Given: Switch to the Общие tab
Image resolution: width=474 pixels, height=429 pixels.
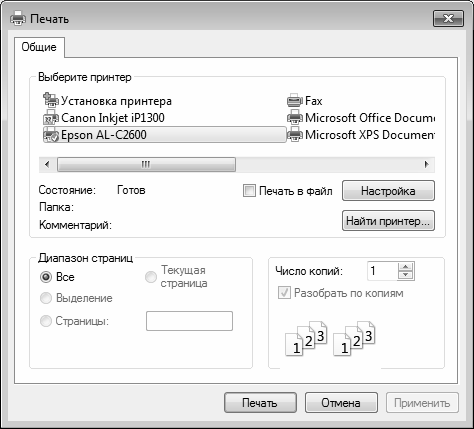Looking at the screenshot, I should 39,47.
